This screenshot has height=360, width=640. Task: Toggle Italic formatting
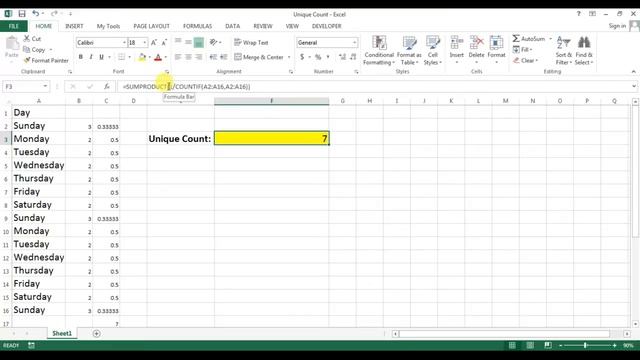91,57
